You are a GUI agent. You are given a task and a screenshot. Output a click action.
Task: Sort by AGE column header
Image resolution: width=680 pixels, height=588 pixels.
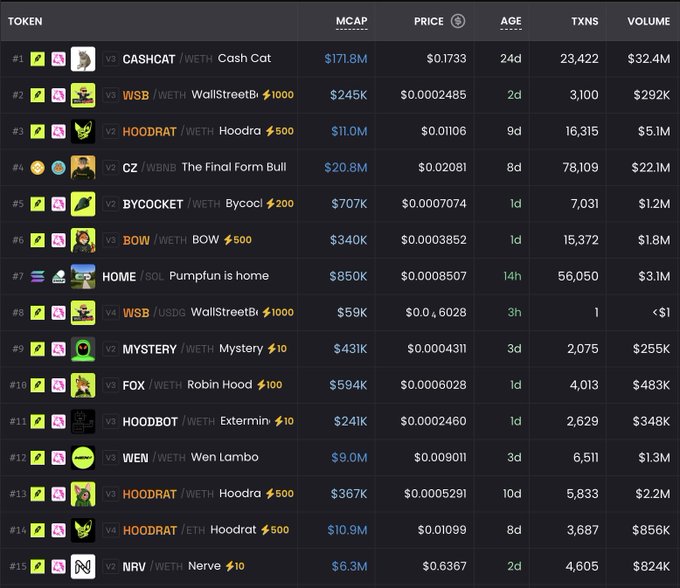511,21
